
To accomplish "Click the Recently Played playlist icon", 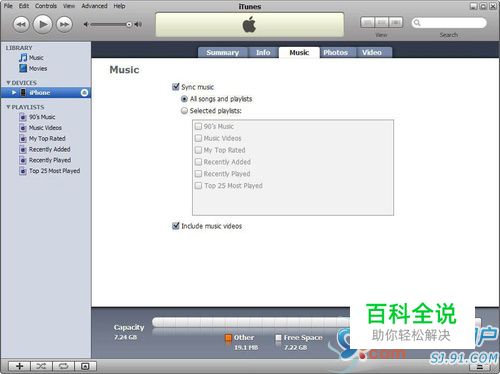I will point(23,160).
